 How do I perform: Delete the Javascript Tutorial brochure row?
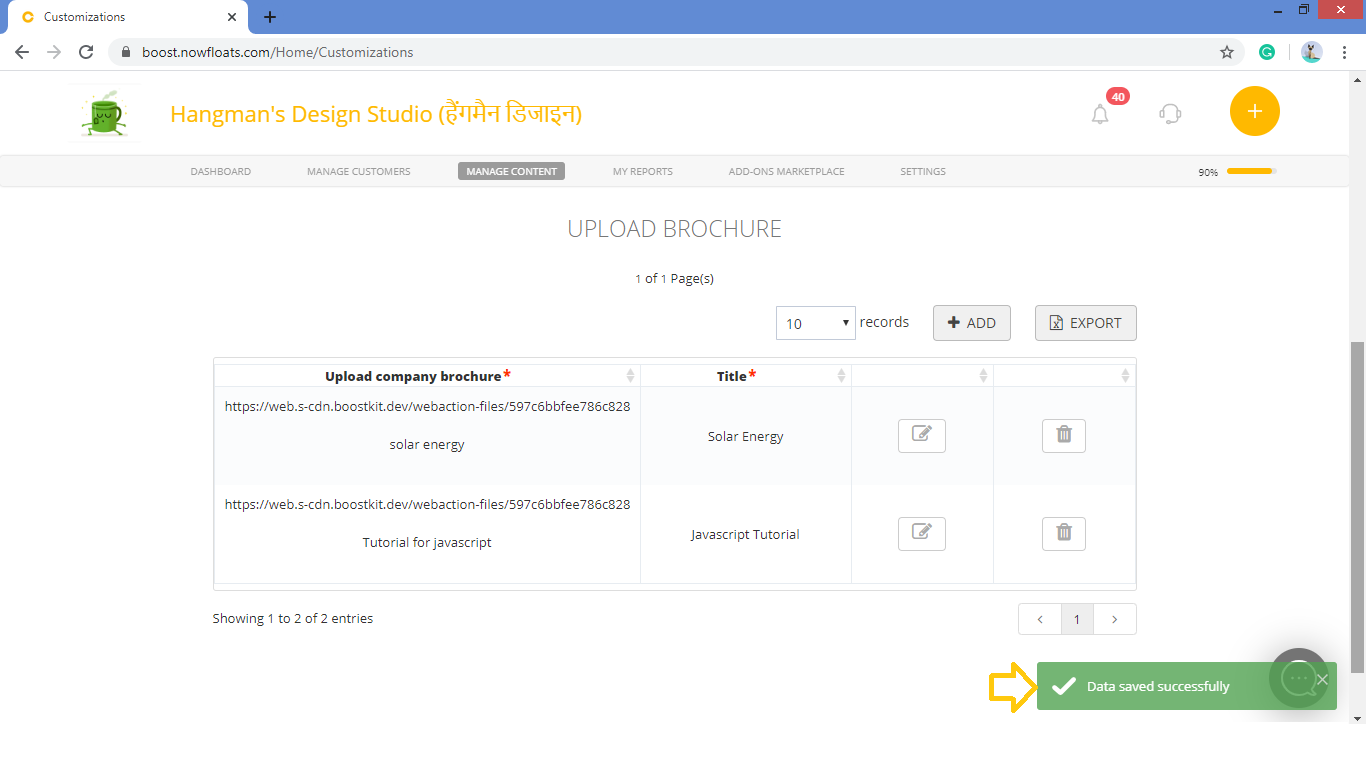coord(1064,534)
